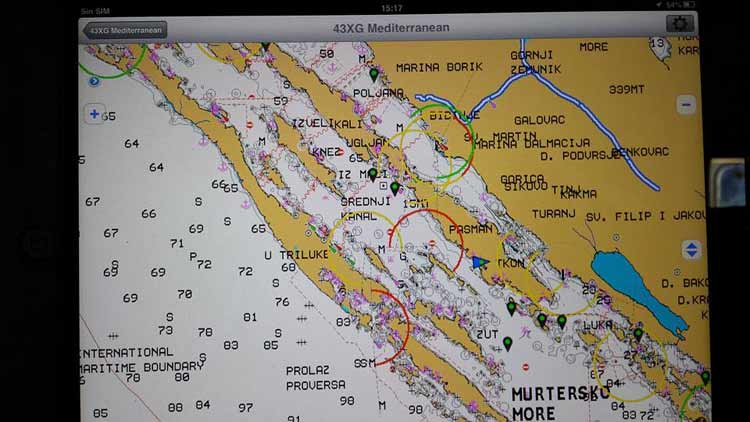Viewport: 750px width, 422px height.
Task: Tap the Marina Dalmacija label on the map
Action: coord(532,143)
